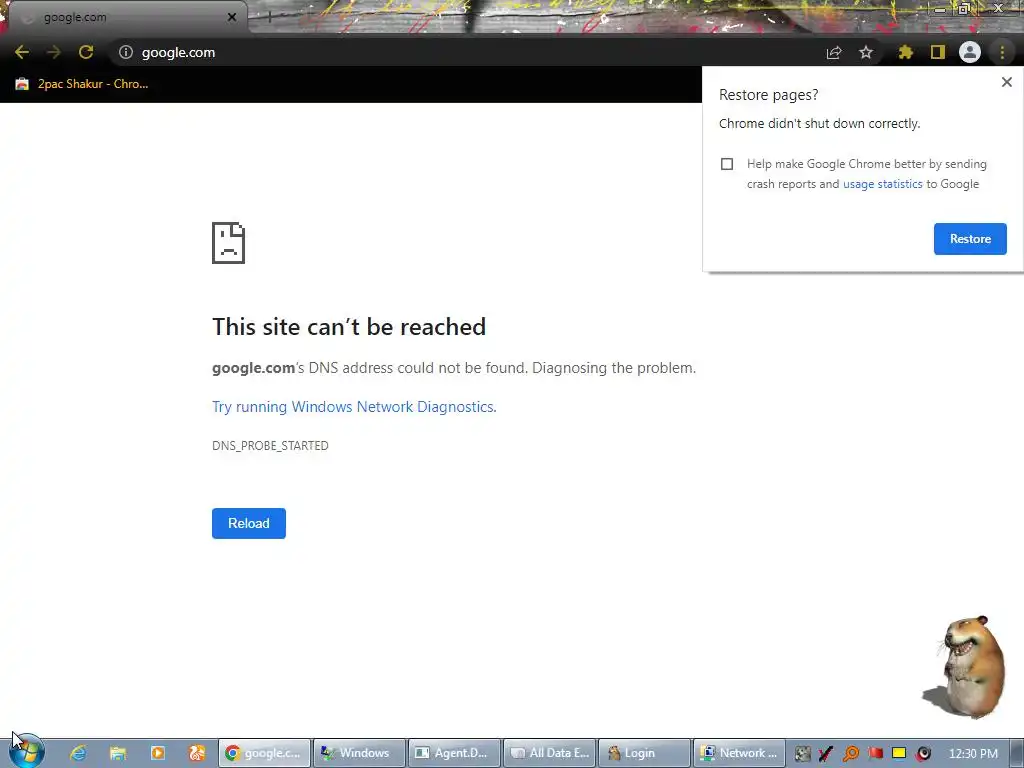This screenshot has width=1024, height=768.
Task: Enable sending crash reports checkbox
Action: coord(727,164)
